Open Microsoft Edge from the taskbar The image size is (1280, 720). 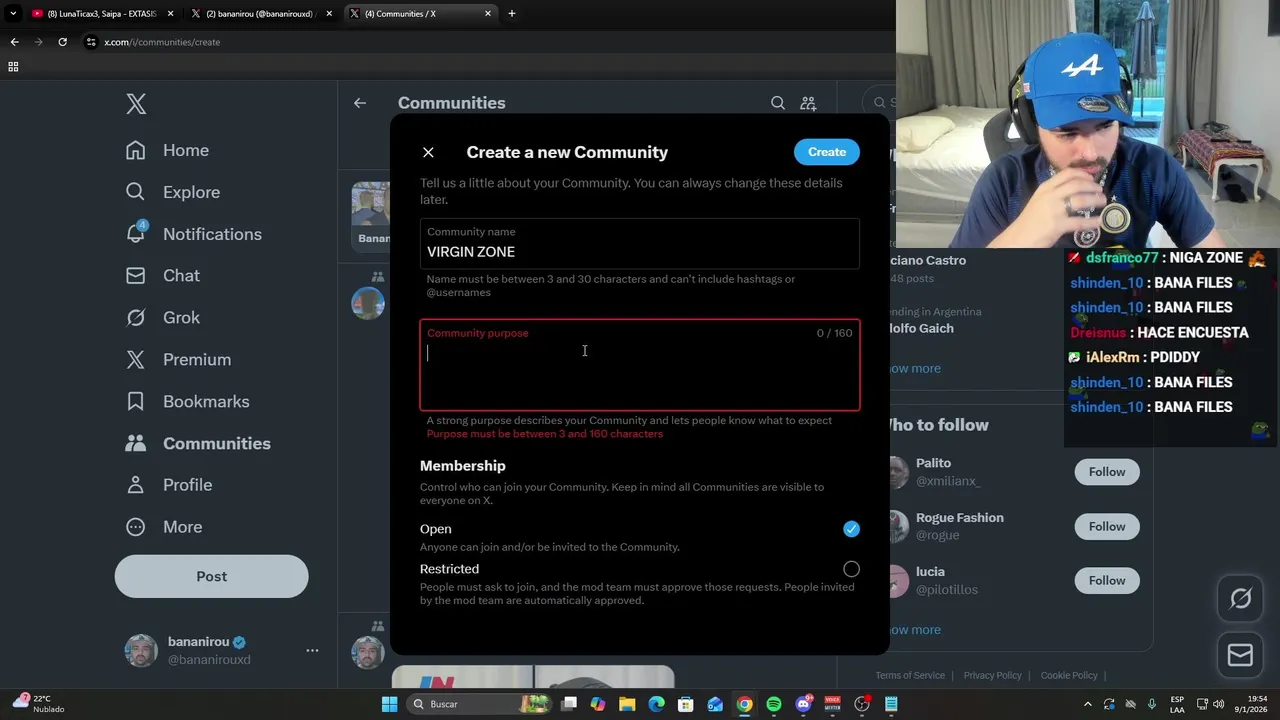[x=656, y=704]
